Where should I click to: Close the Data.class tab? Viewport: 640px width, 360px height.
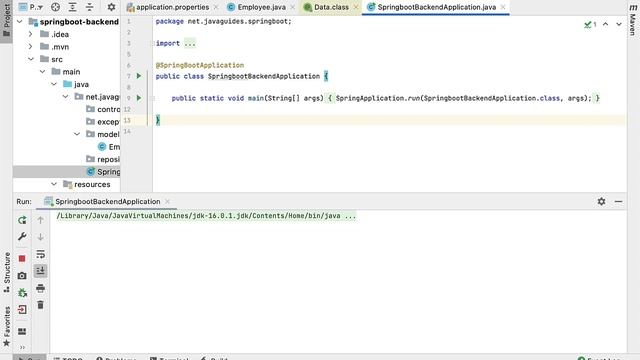(356, 7)
